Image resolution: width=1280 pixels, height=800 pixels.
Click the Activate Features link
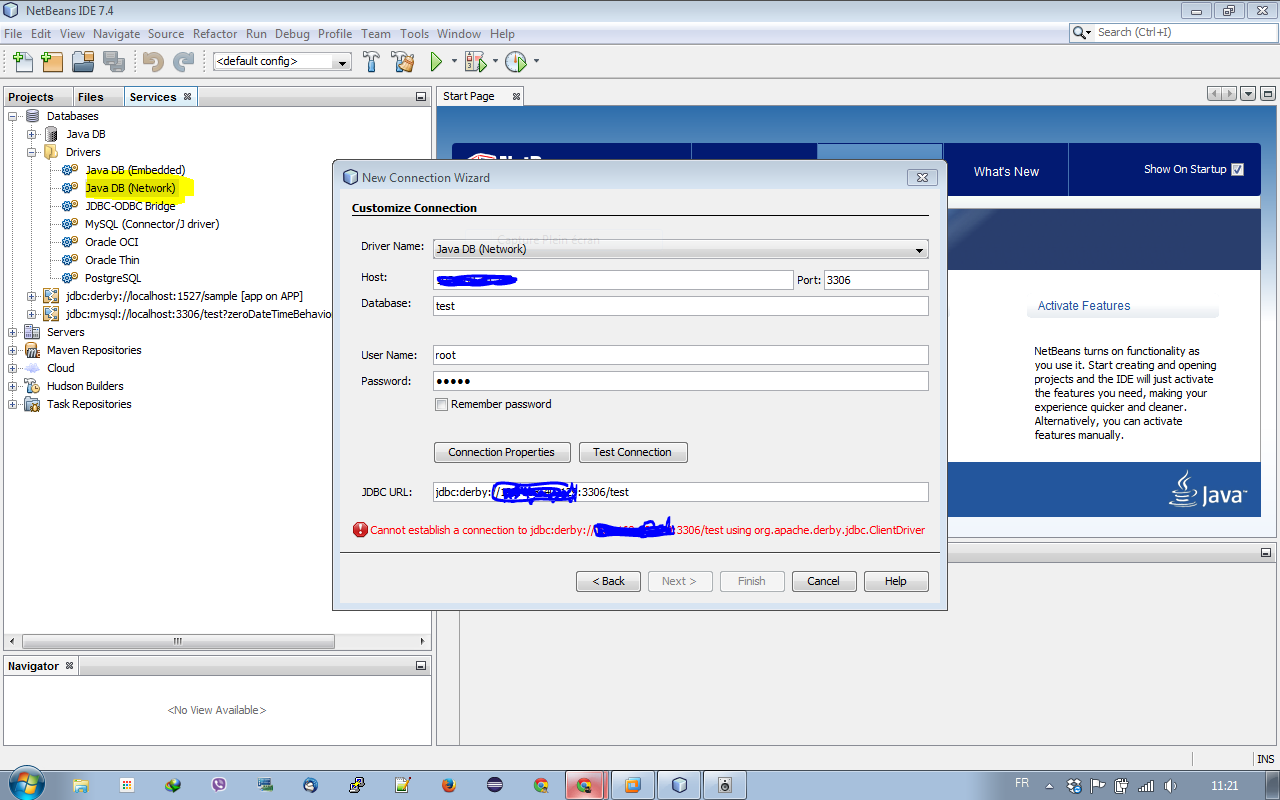(1084, 306)
